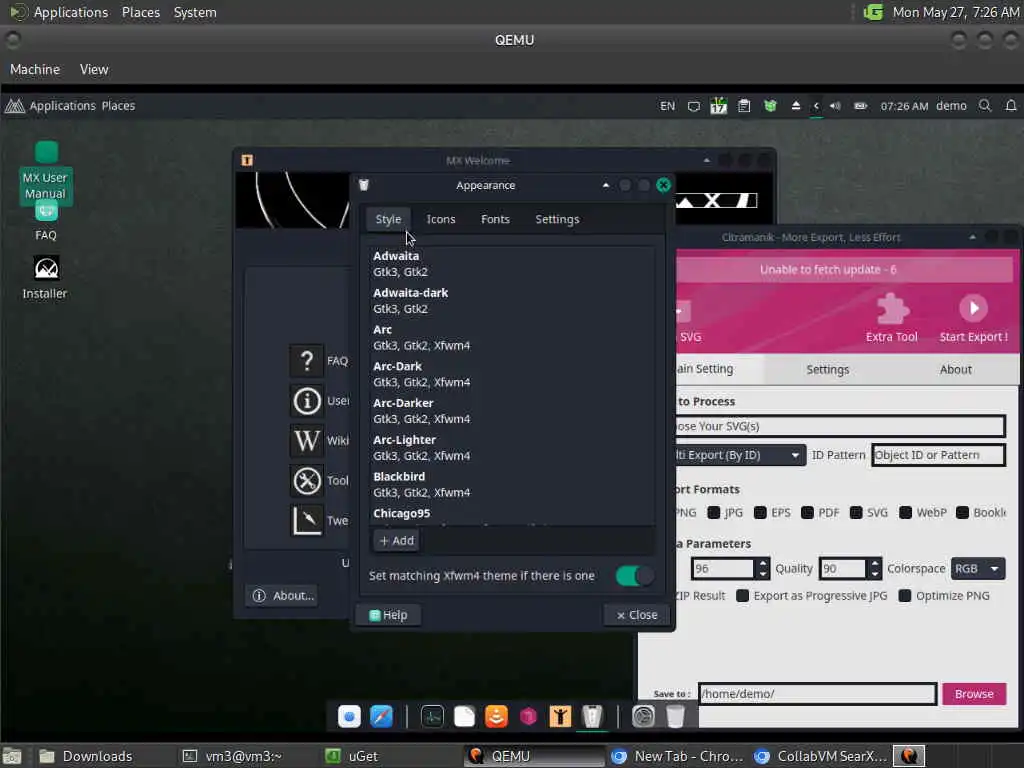
Task: Open the FAQ desktop shortcut icon
Action: 46,211
